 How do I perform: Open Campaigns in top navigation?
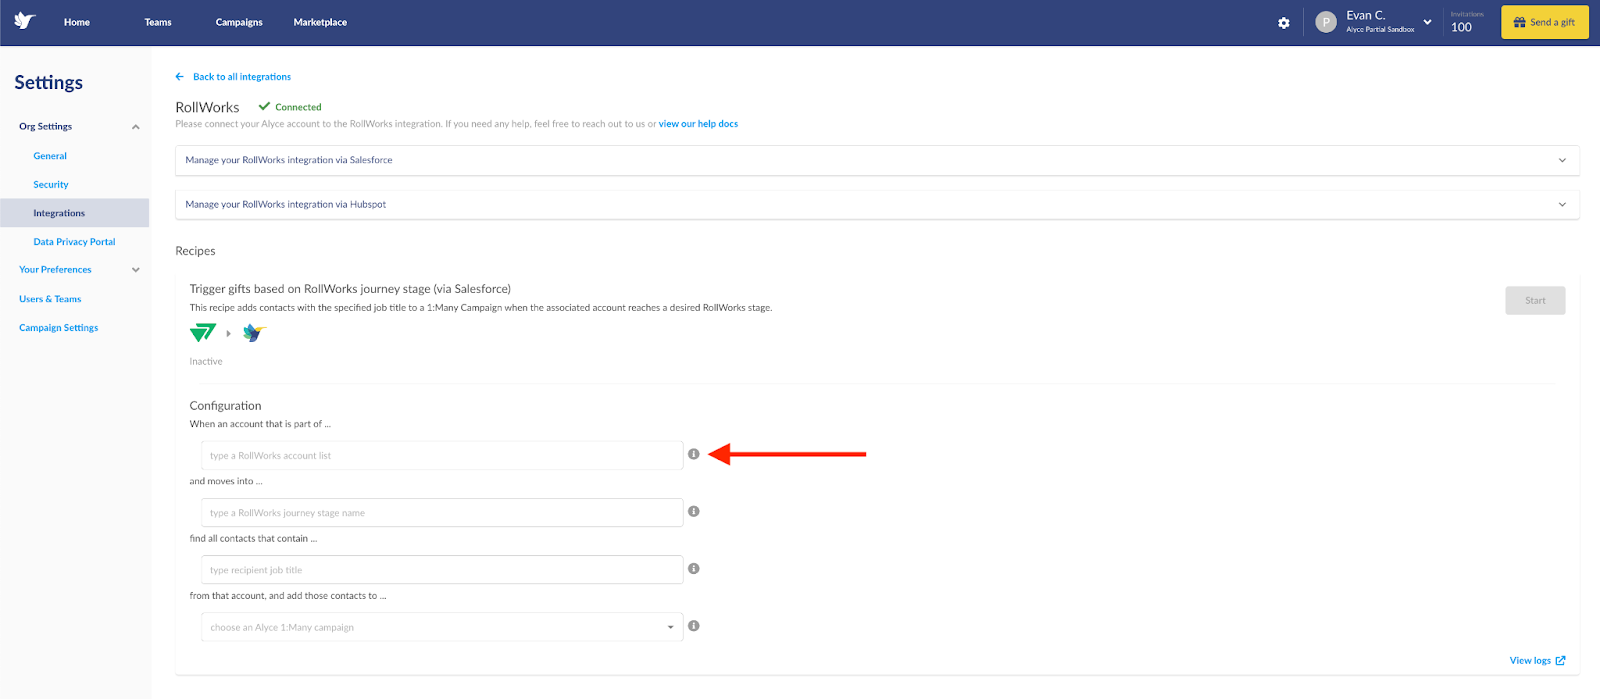pyautogui.click(x=239, y=22)
